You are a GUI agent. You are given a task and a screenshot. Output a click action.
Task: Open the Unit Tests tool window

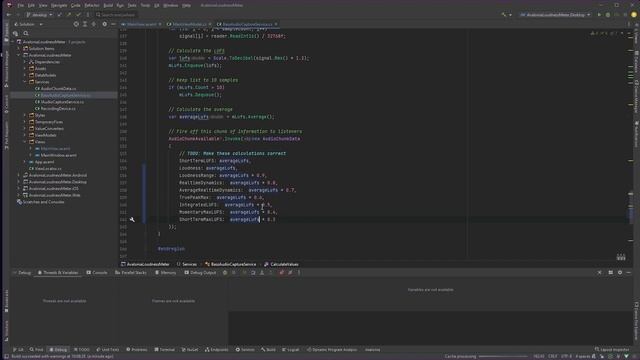pyautogui.click(x=108, y=350)
